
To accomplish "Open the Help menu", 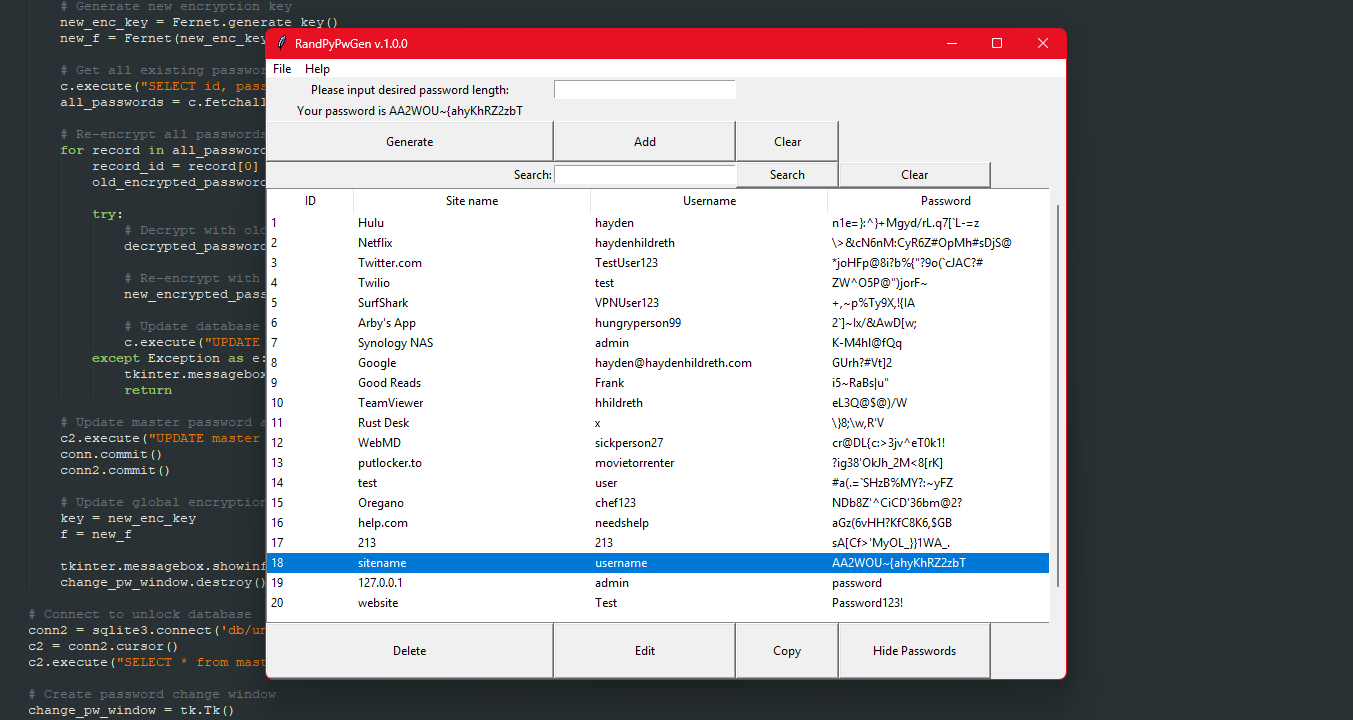I will point(317,69).
